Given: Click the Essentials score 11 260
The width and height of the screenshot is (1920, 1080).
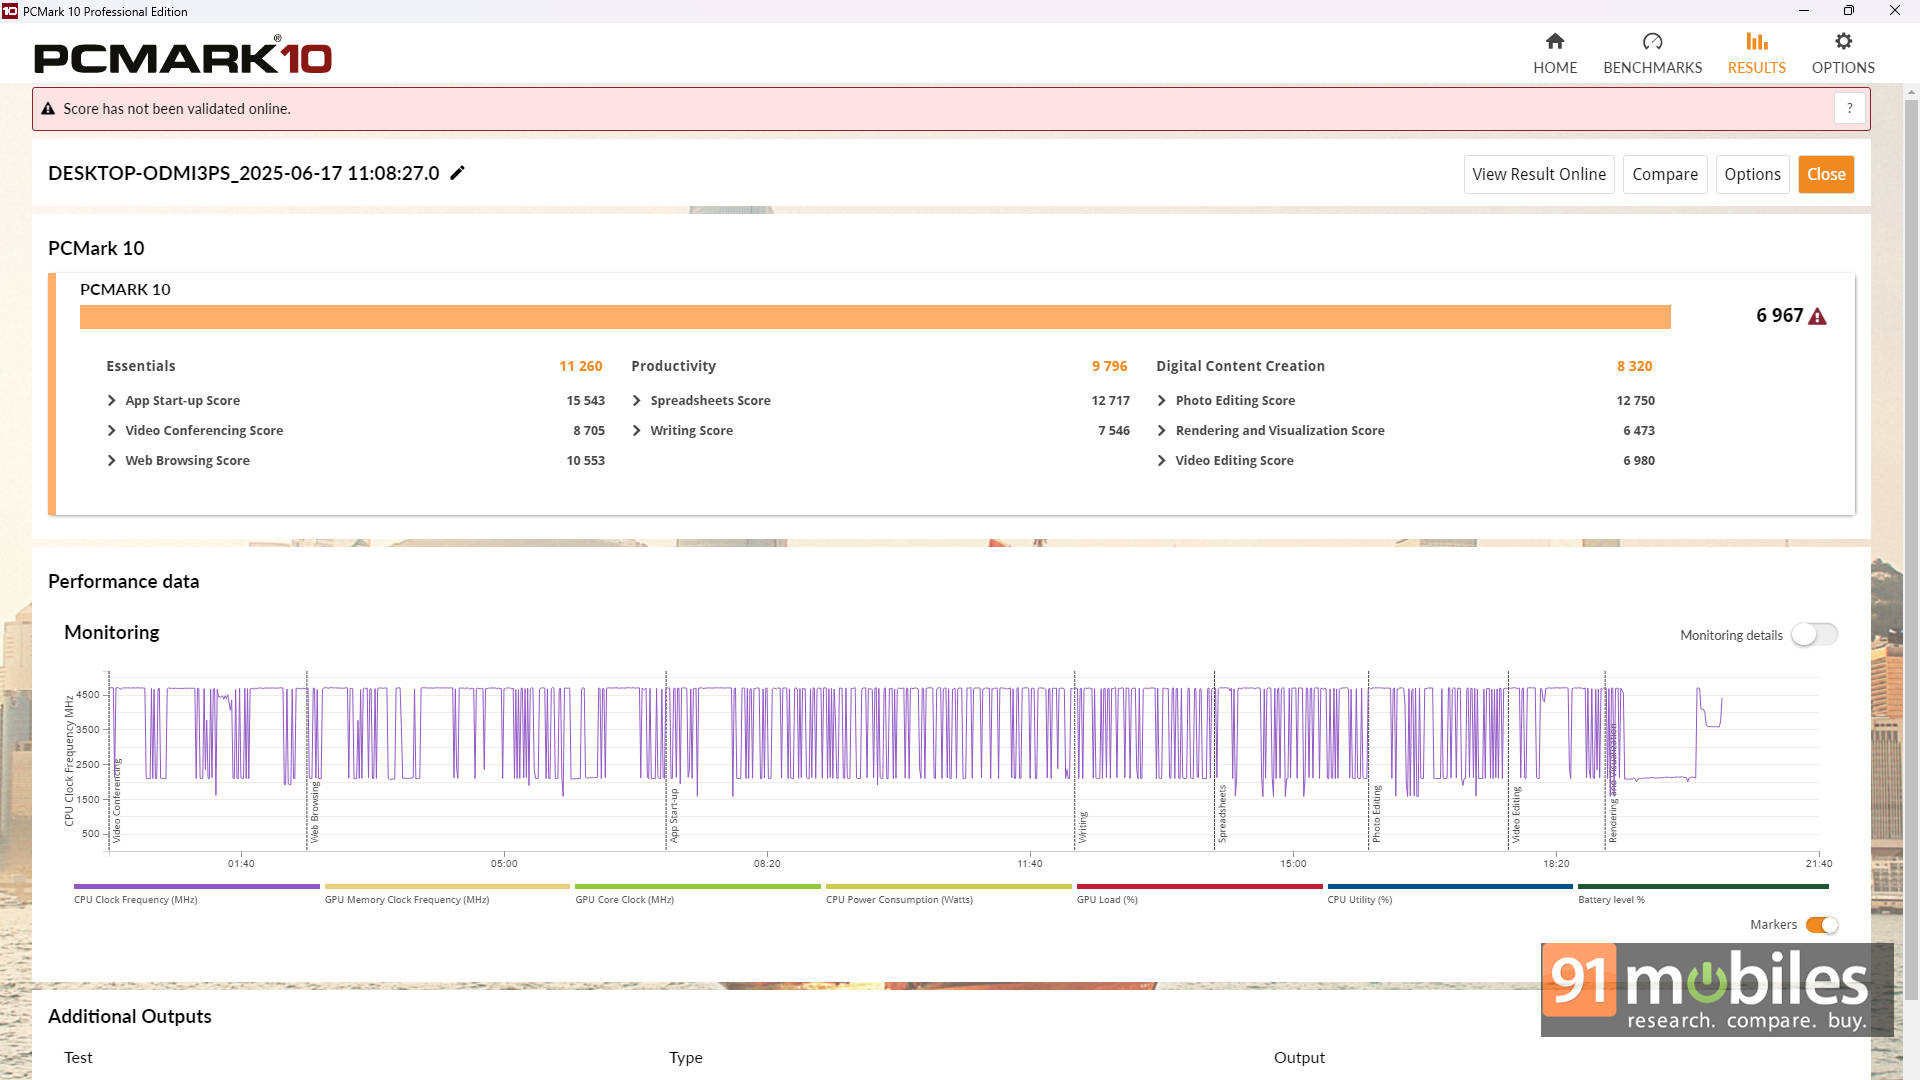Looking at the screenshot, I should [x=580, y=366].
